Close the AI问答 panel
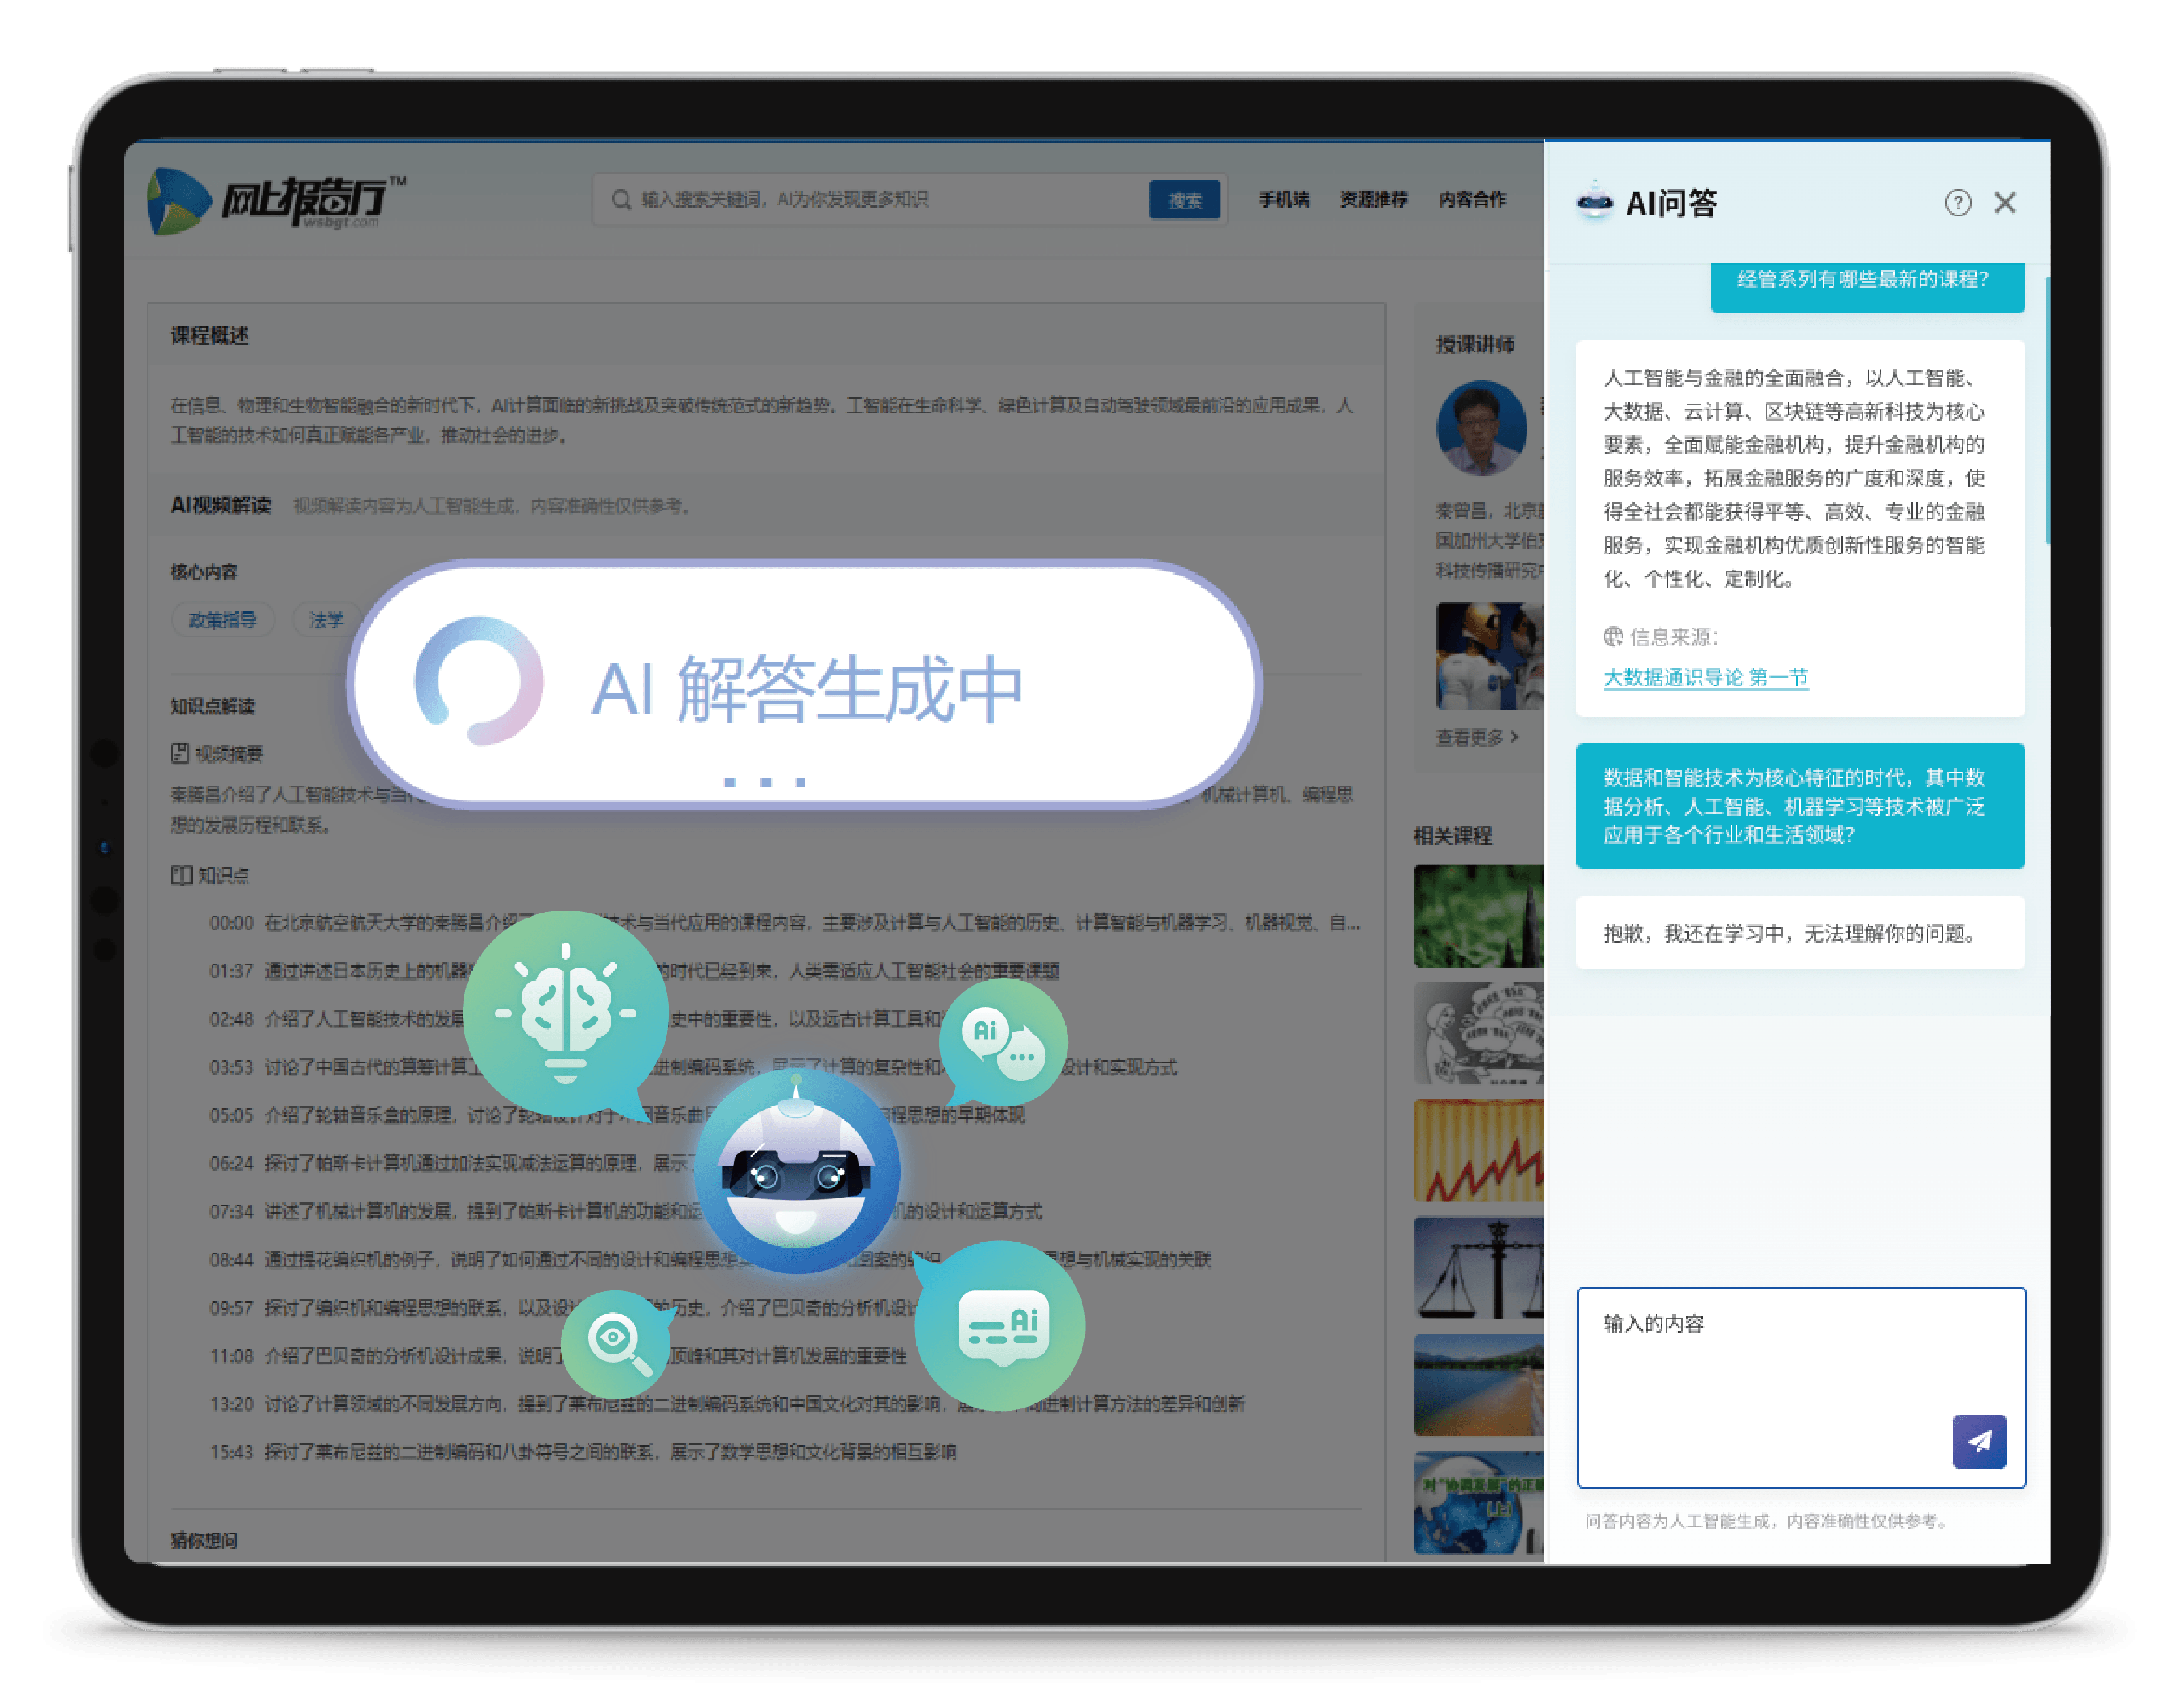Screen dimensions: 2184x1707 click(x=2005, y=203)
